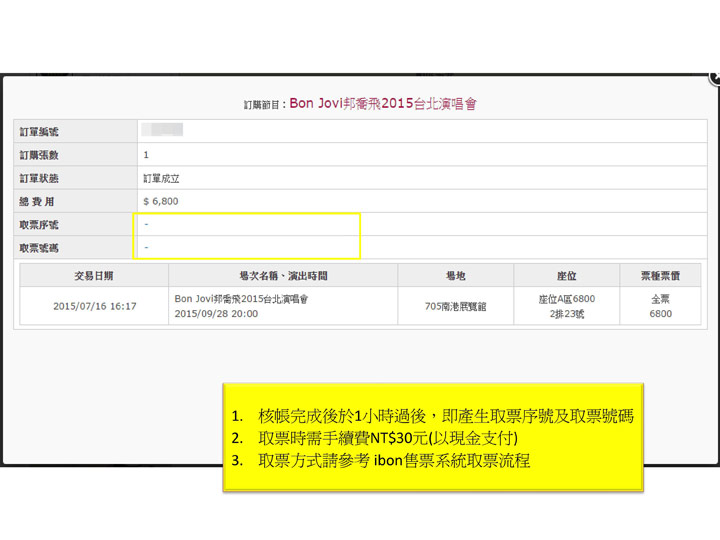Click the yellow ticket pickup notes box
This screenshot has height=540, width=720.
click(x=432, y=437)
